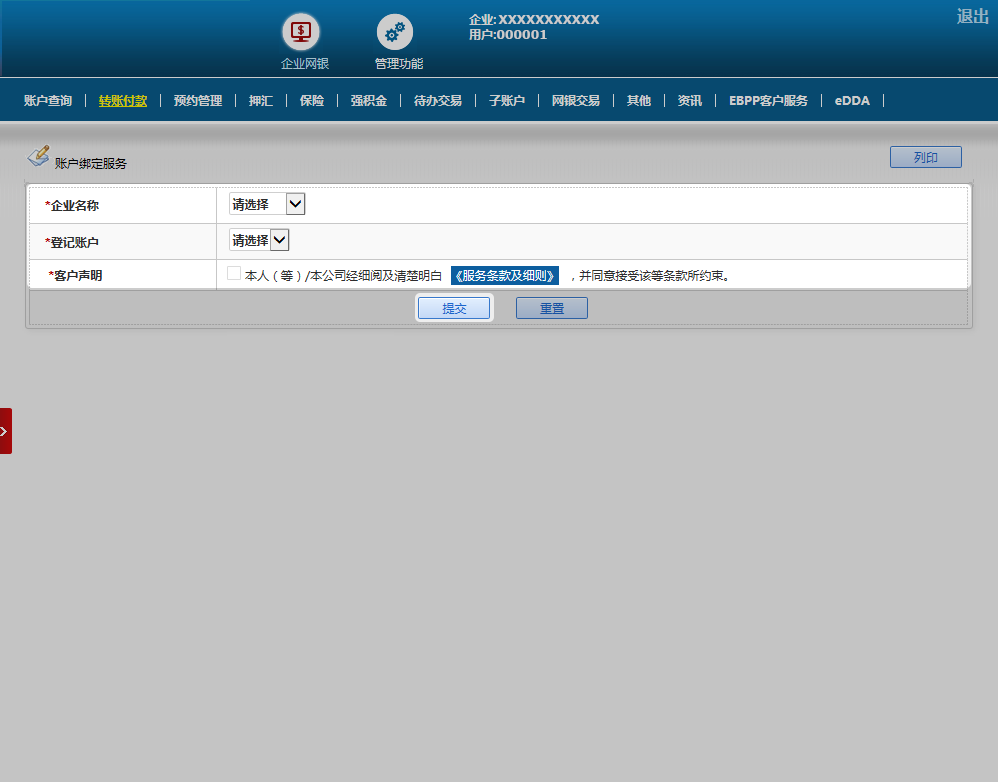Open the 登记账户 dropdown
Screen dimensions: 998x782
(259, 240)
